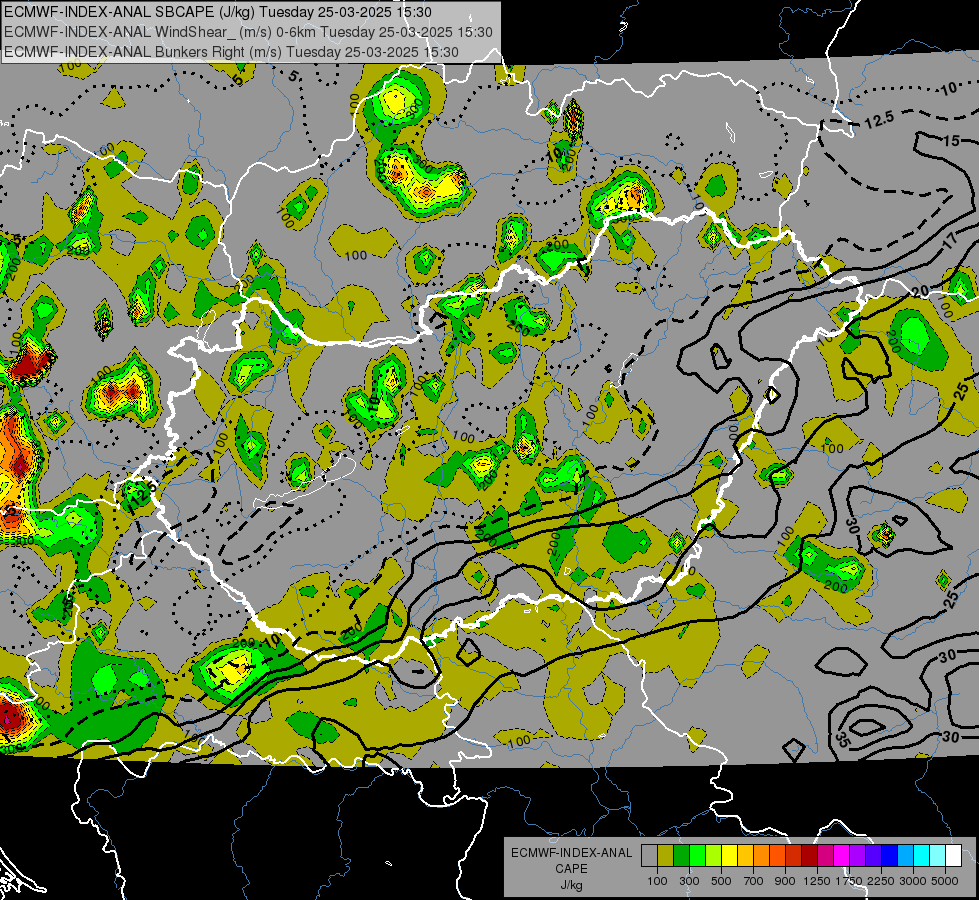Select the cyan legend swatch

(x=922, y=856)
